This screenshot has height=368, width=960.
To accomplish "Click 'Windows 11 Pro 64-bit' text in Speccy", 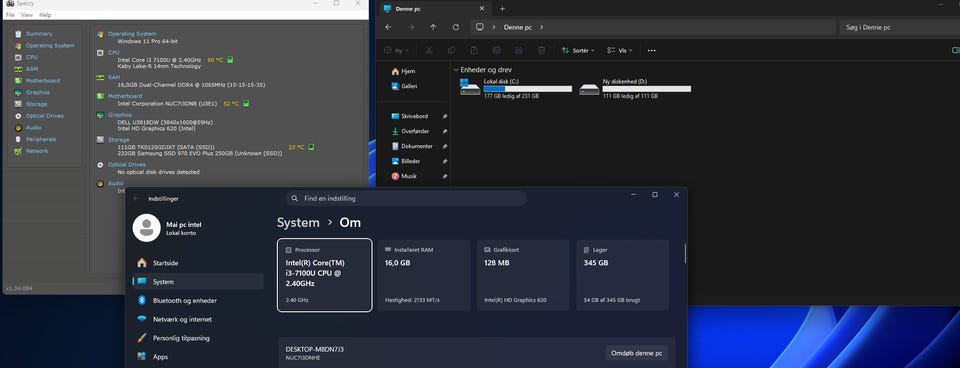I will (148, 41).
